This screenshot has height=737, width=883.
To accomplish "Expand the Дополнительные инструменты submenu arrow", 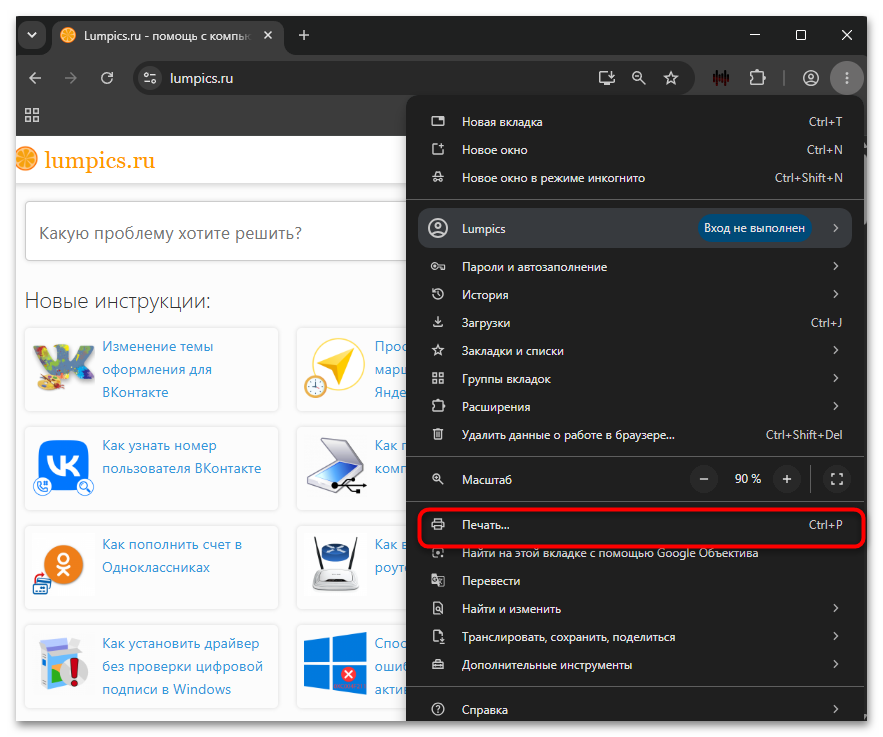I will click(x=836, y=664).
